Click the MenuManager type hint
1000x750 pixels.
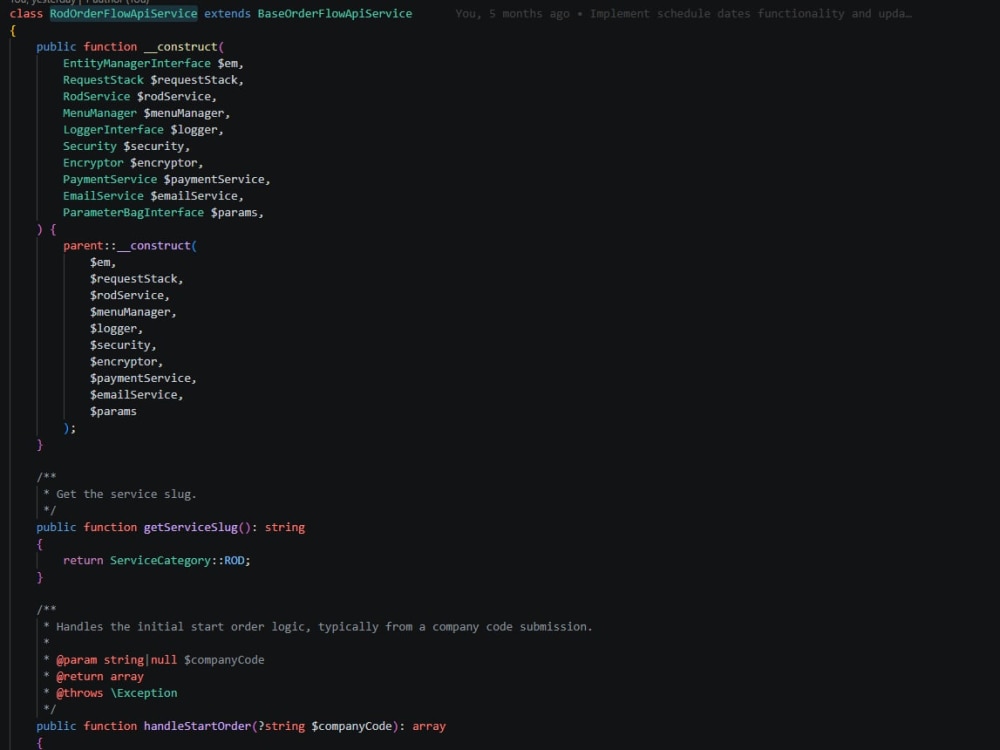[99, 113]
